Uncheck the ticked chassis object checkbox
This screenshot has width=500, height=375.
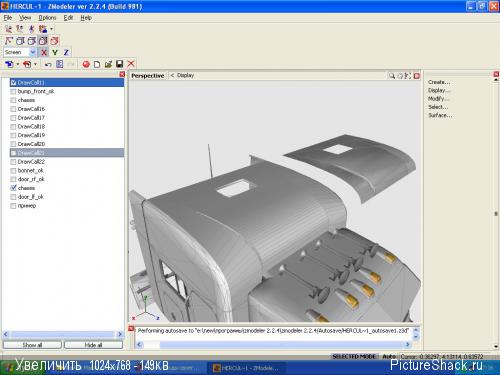[13, 188]
